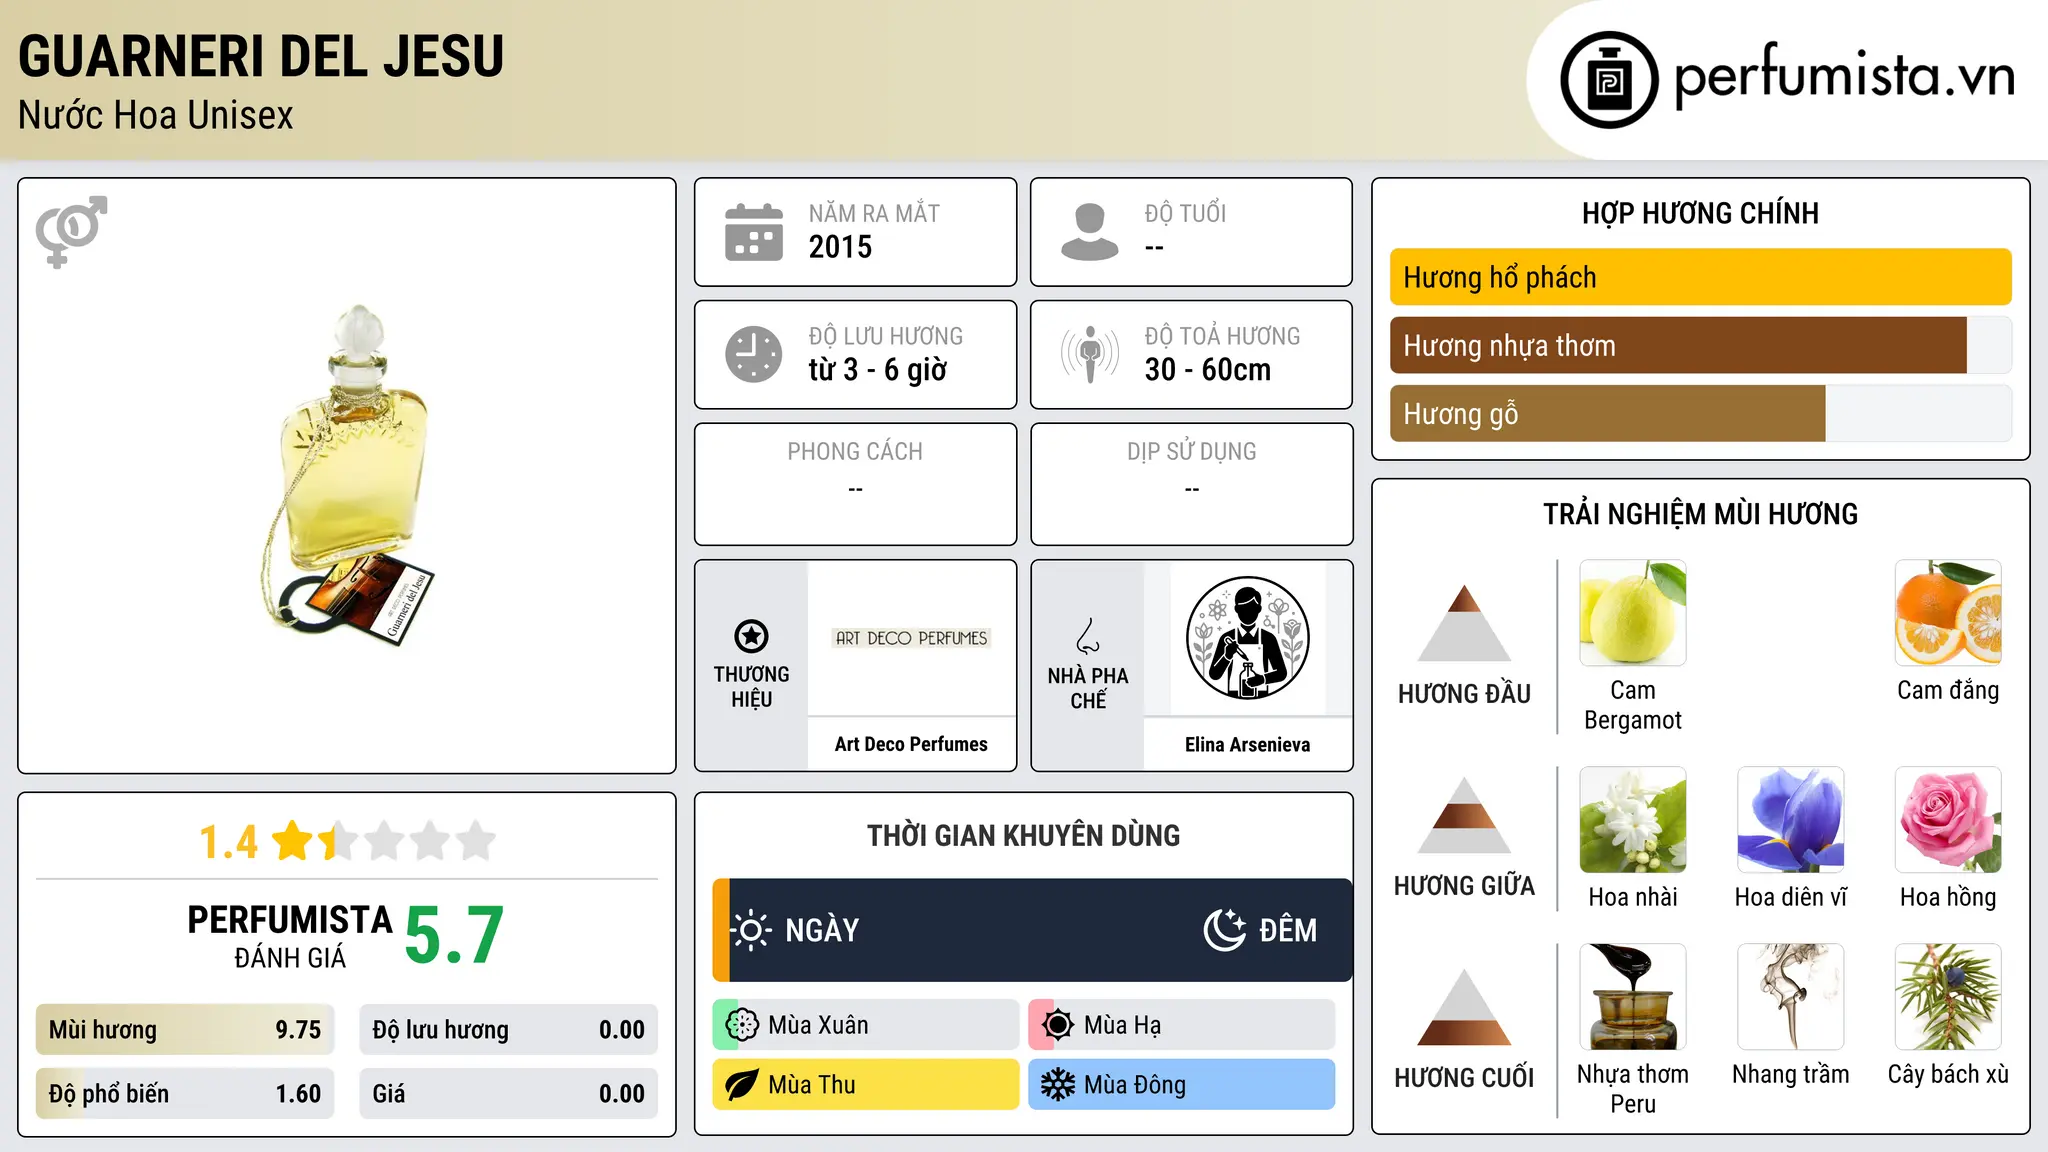This screenshot has width=2048, height=1152.
Task: Click the Độ lưu hương score row
Action: click(509, 1030)
